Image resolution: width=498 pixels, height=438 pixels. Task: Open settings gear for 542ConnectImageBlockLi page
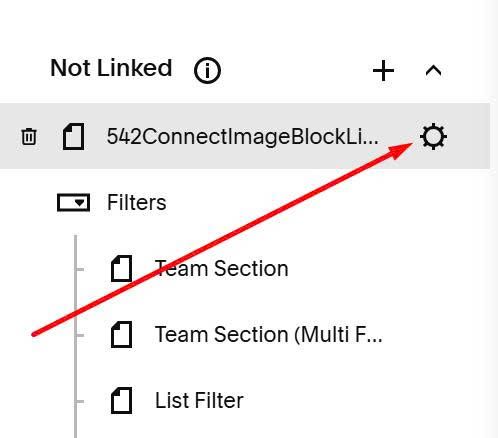(x=433, y=136)
